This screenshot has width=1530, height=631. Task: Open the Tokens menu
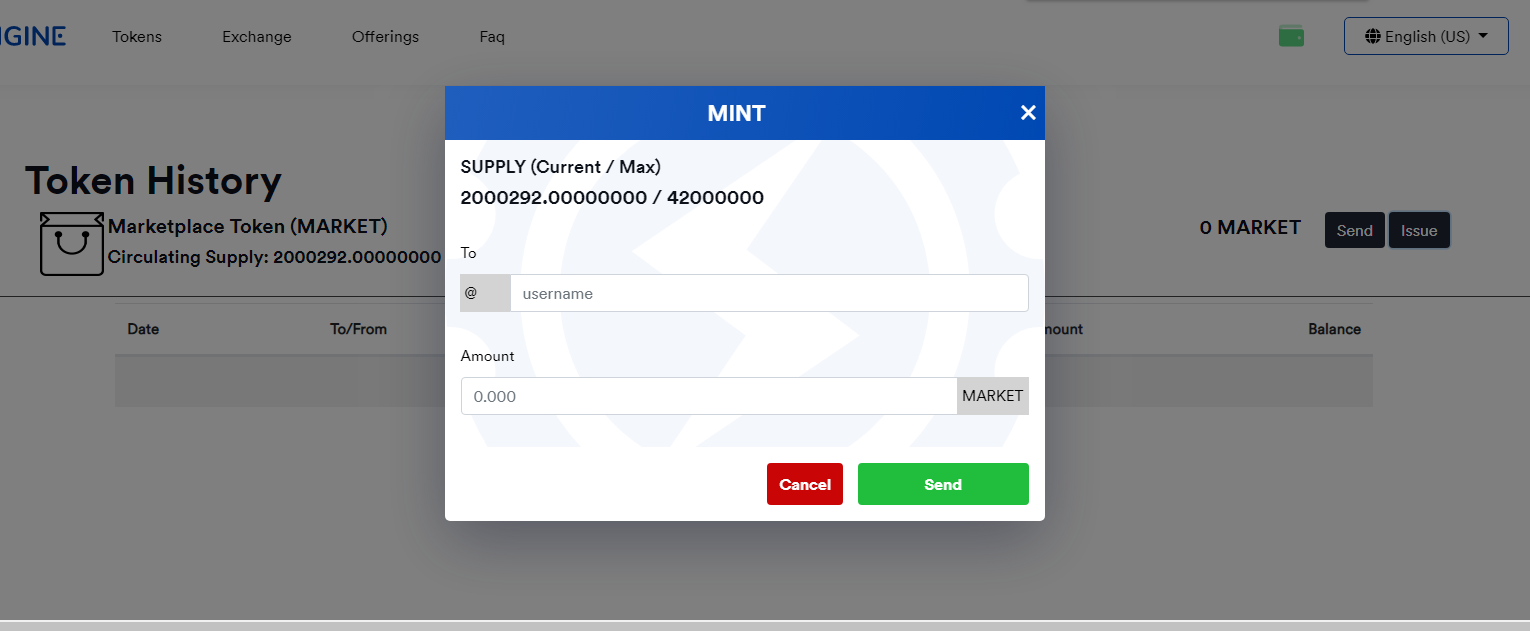[x=137, y=37]
